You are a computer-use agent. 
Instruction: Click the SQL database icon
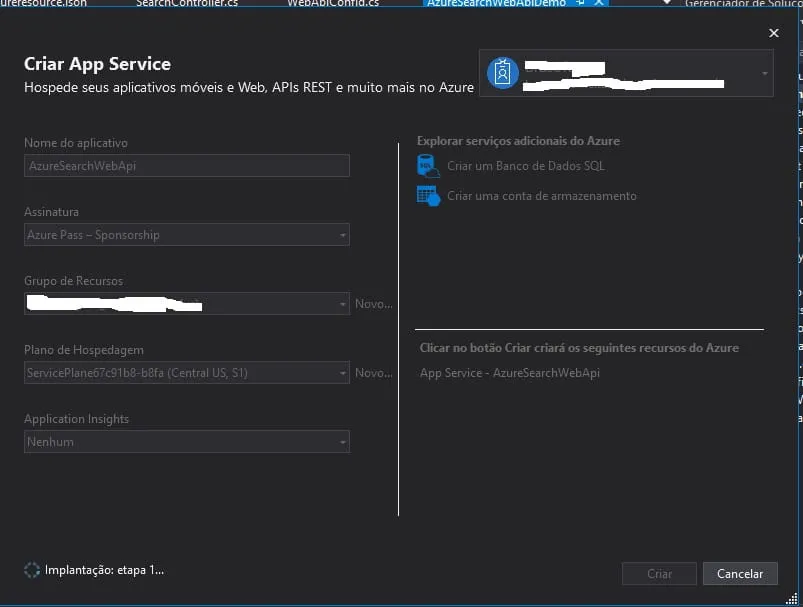coord(428,166)
